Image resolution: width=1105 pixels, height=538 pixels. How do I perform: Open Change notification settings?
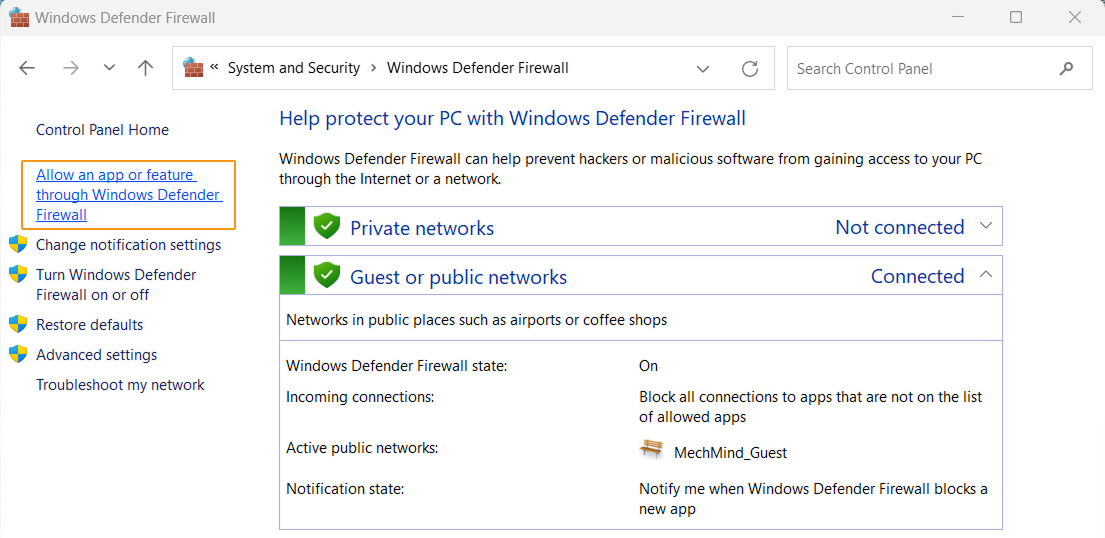click(x=128, y=245)
